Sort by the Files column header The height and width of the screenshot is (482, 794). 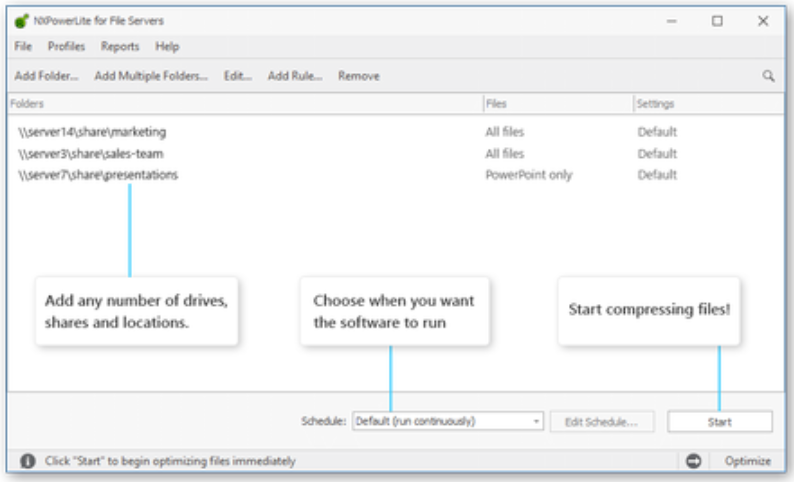click(558, 104)
